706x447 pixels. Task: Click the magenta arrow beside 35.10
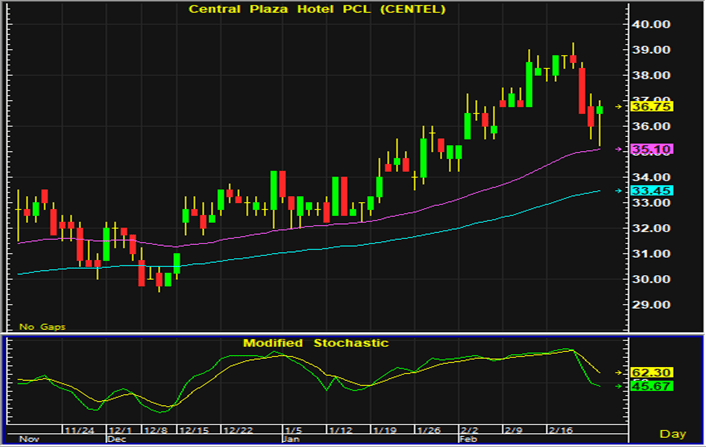pyautogui.click(x=619, y=149)
